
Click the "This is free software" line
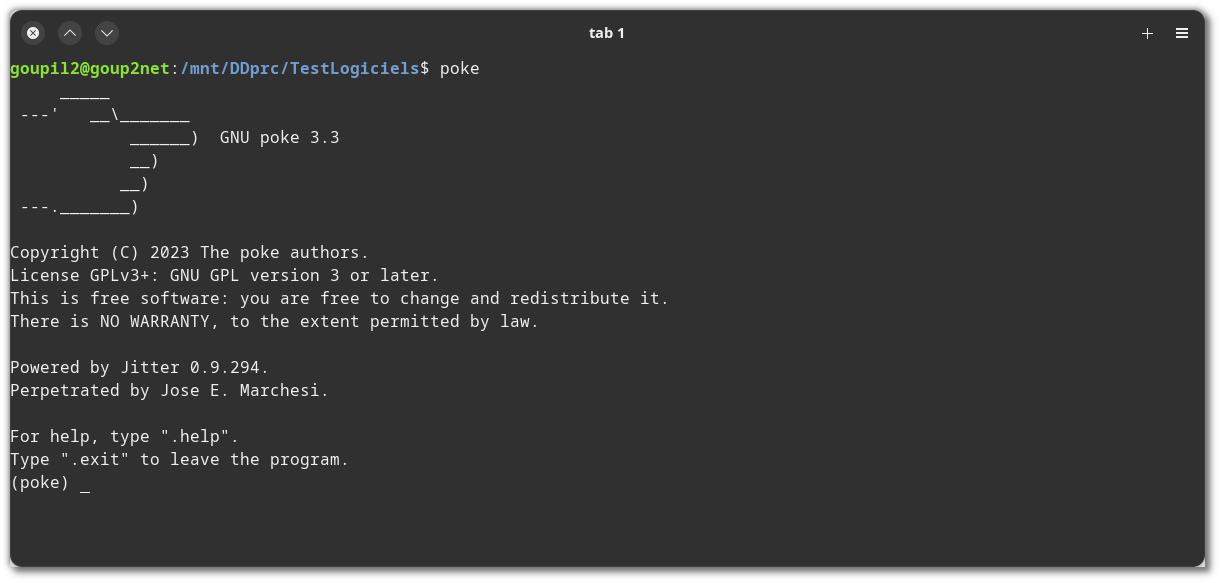coord(340,299)
